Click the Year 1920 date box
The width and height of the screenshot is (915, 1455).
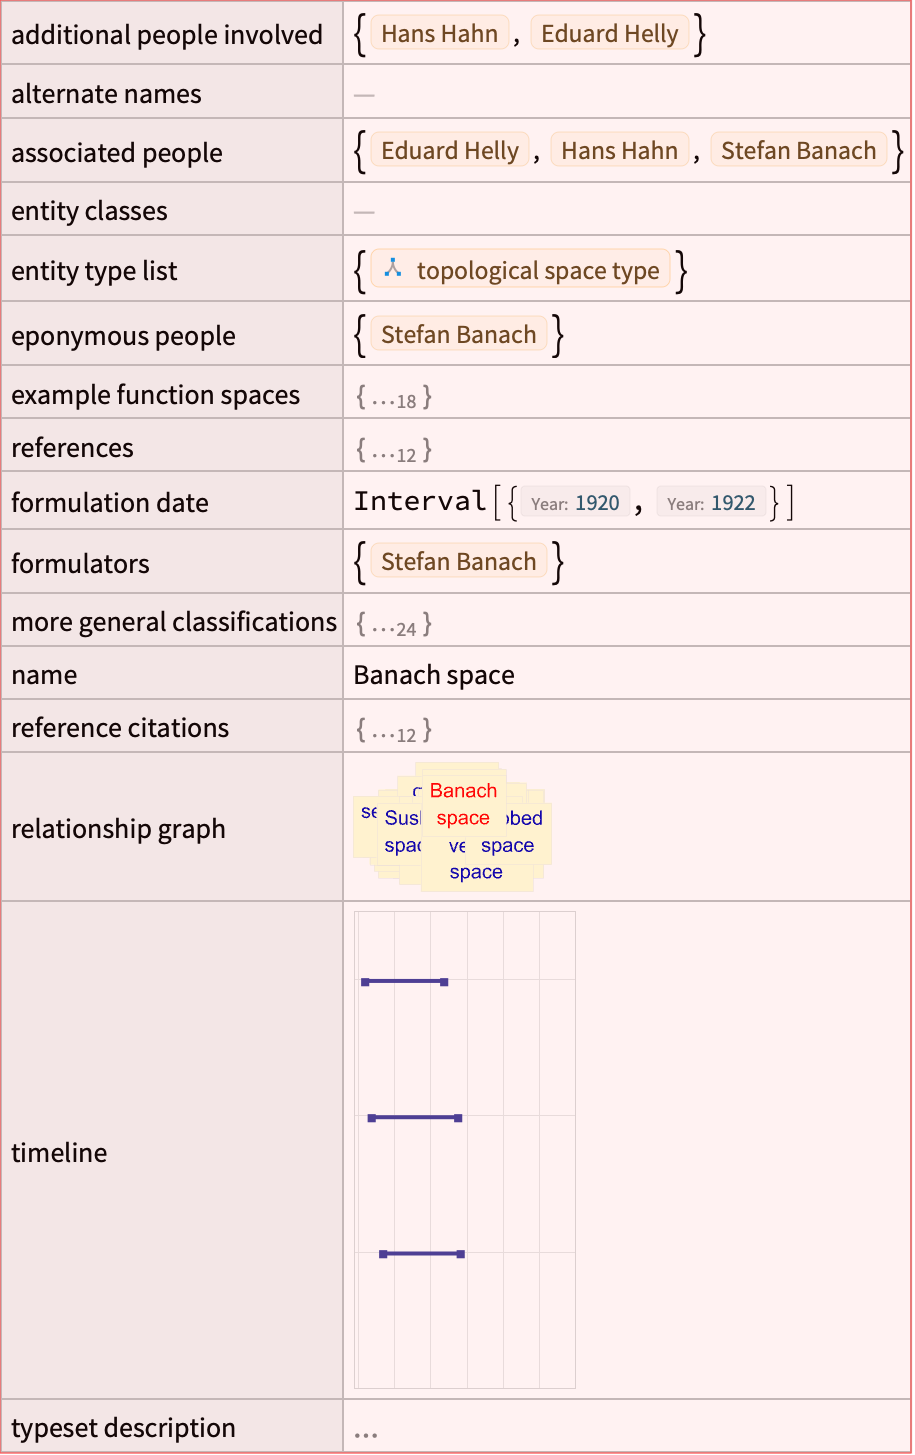(575, 503)
